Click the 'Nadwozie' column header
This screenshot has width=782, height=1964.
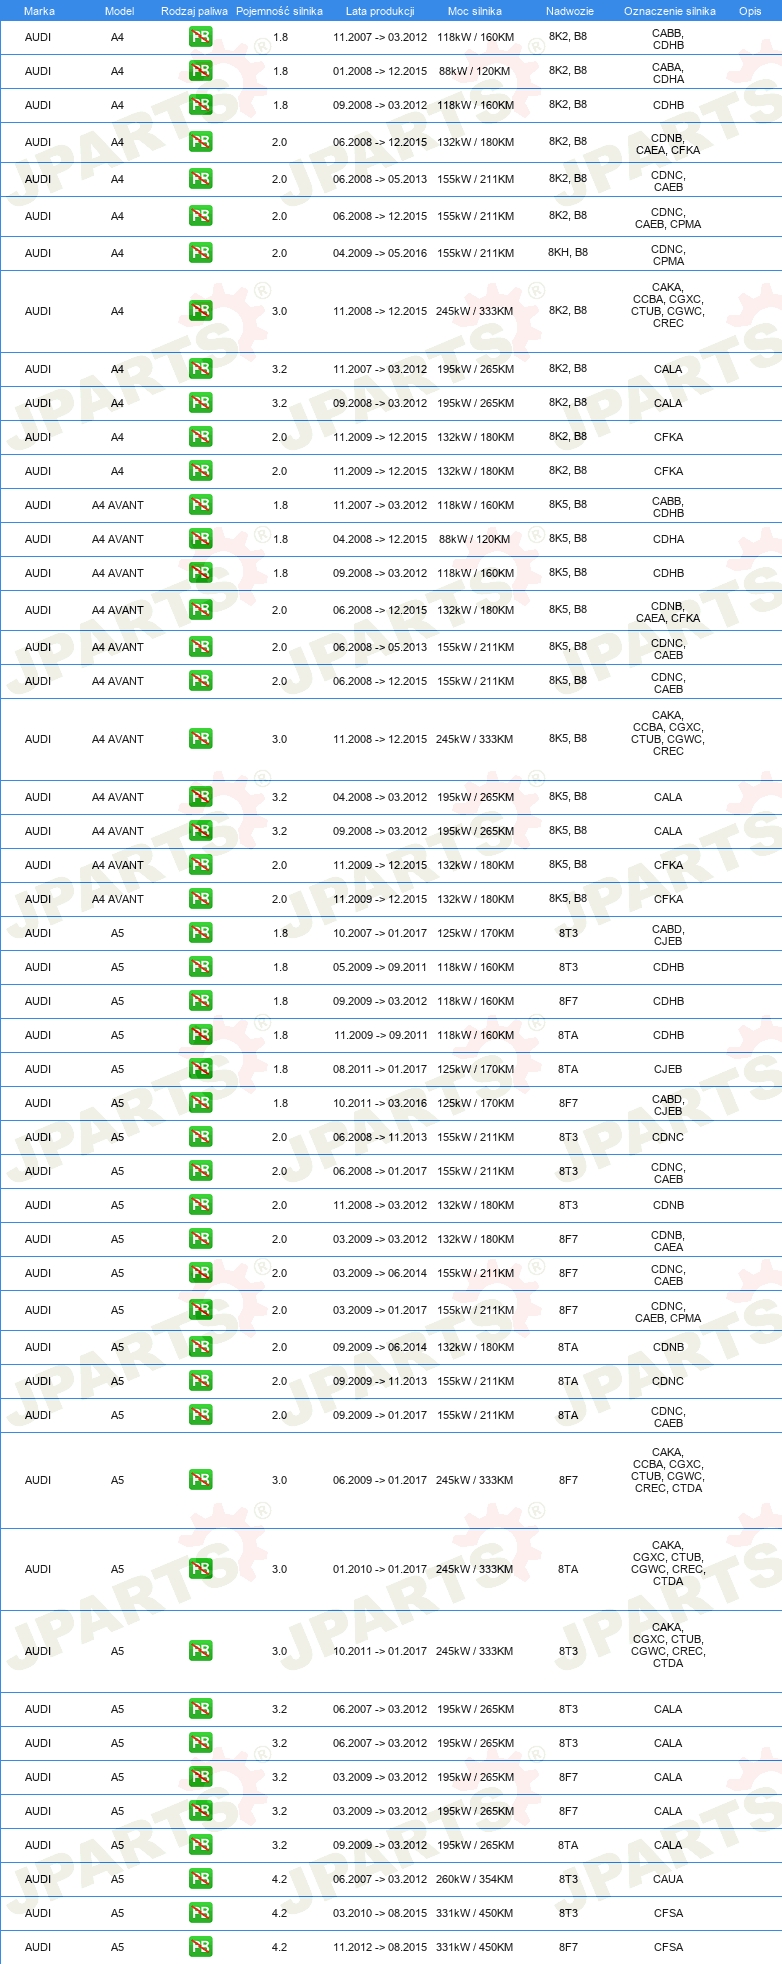click(x=570, y=11)
